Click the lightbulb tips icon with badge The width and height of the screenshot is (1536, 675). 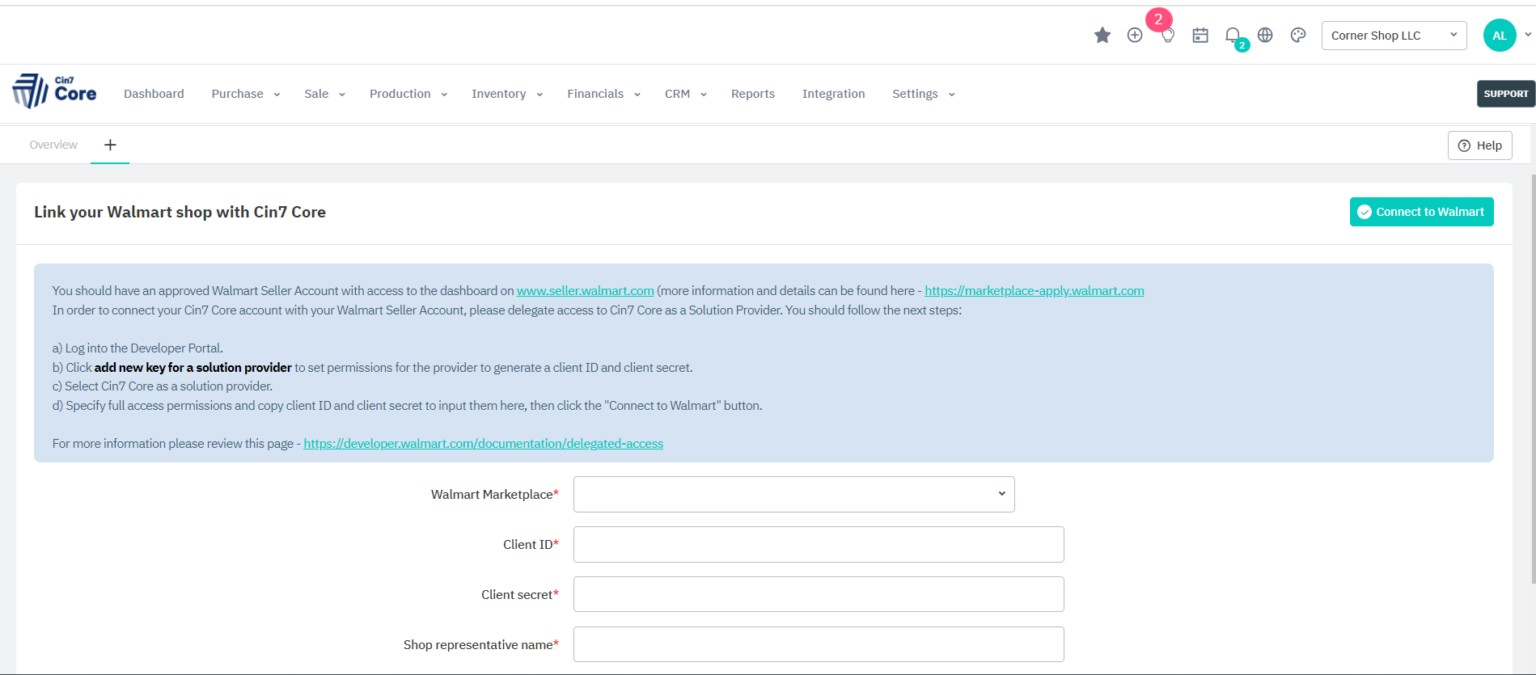(x=1167, y=34)
